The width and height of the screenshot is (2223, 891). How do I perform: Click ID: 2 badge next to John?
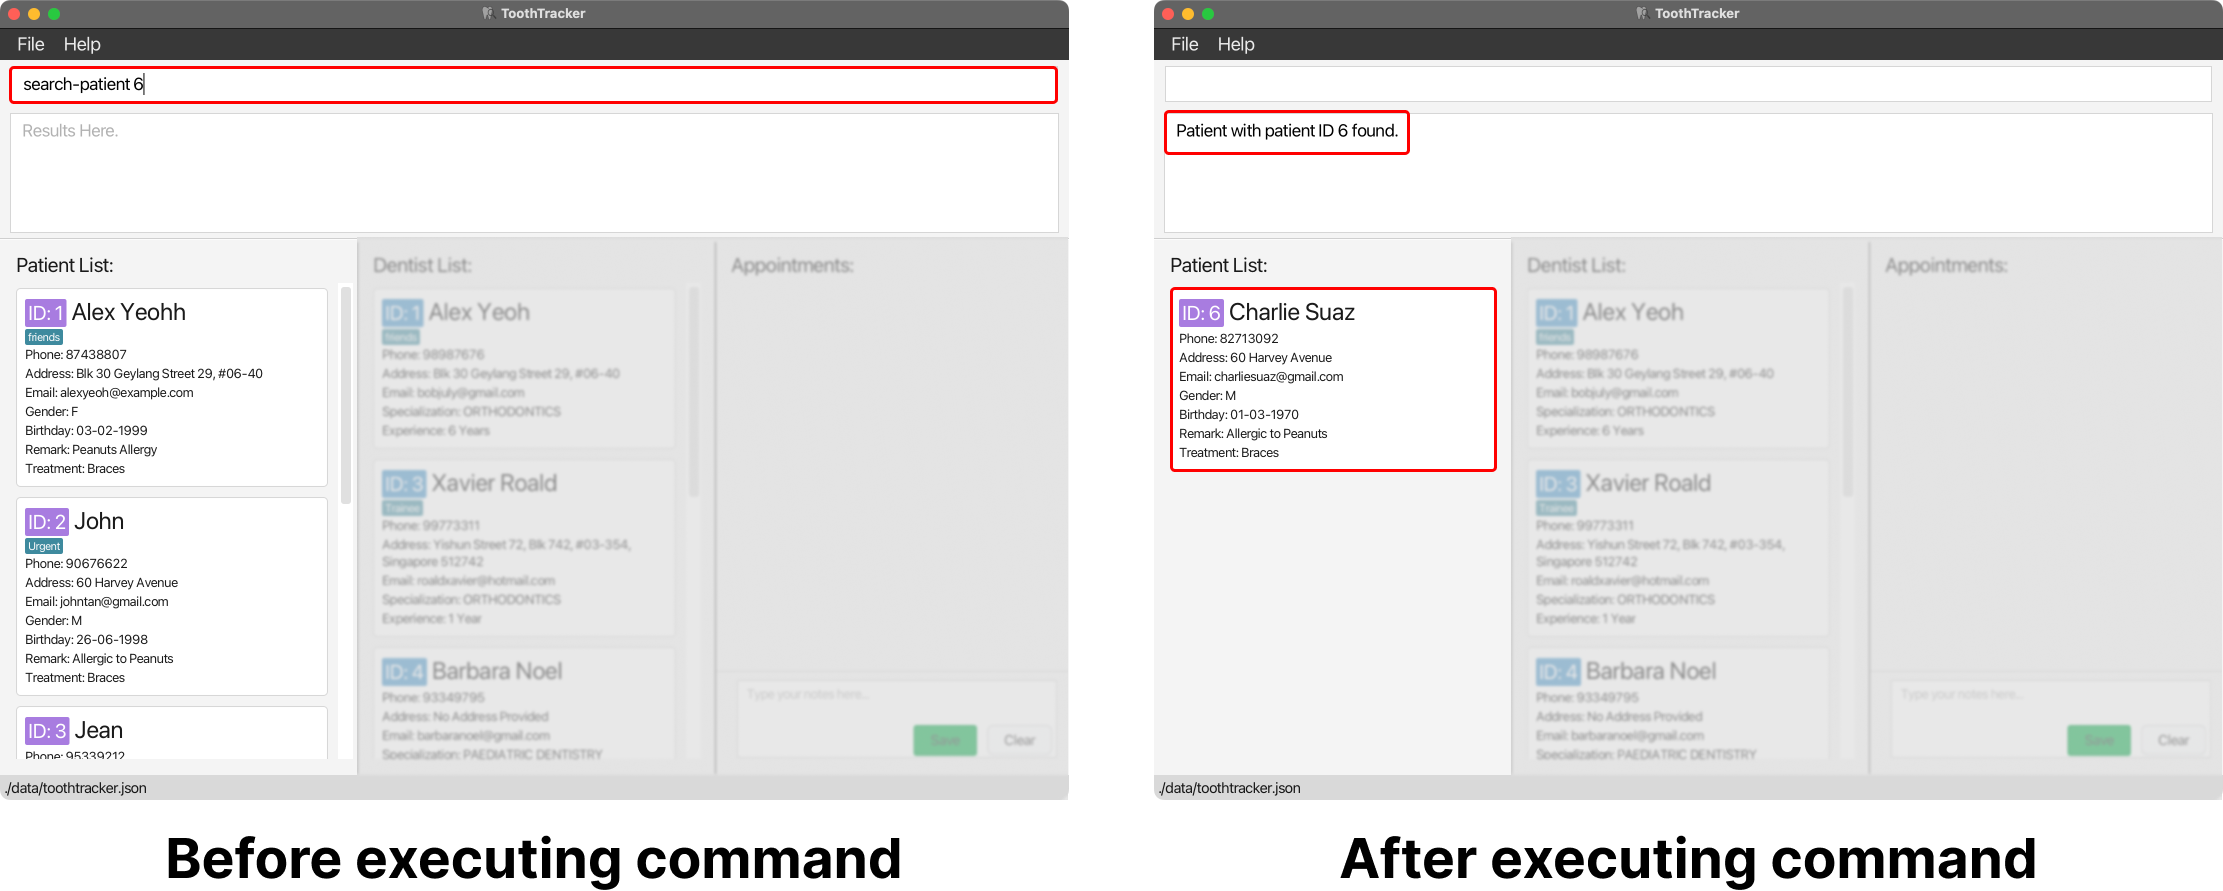(x=47, y=522)
